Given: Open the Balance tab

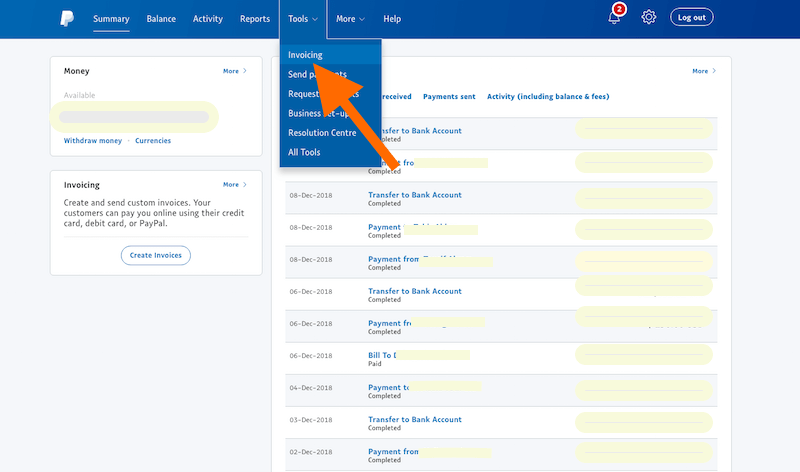Looking at the screenshot, I should pyautogui.click(x=161, y=19).
